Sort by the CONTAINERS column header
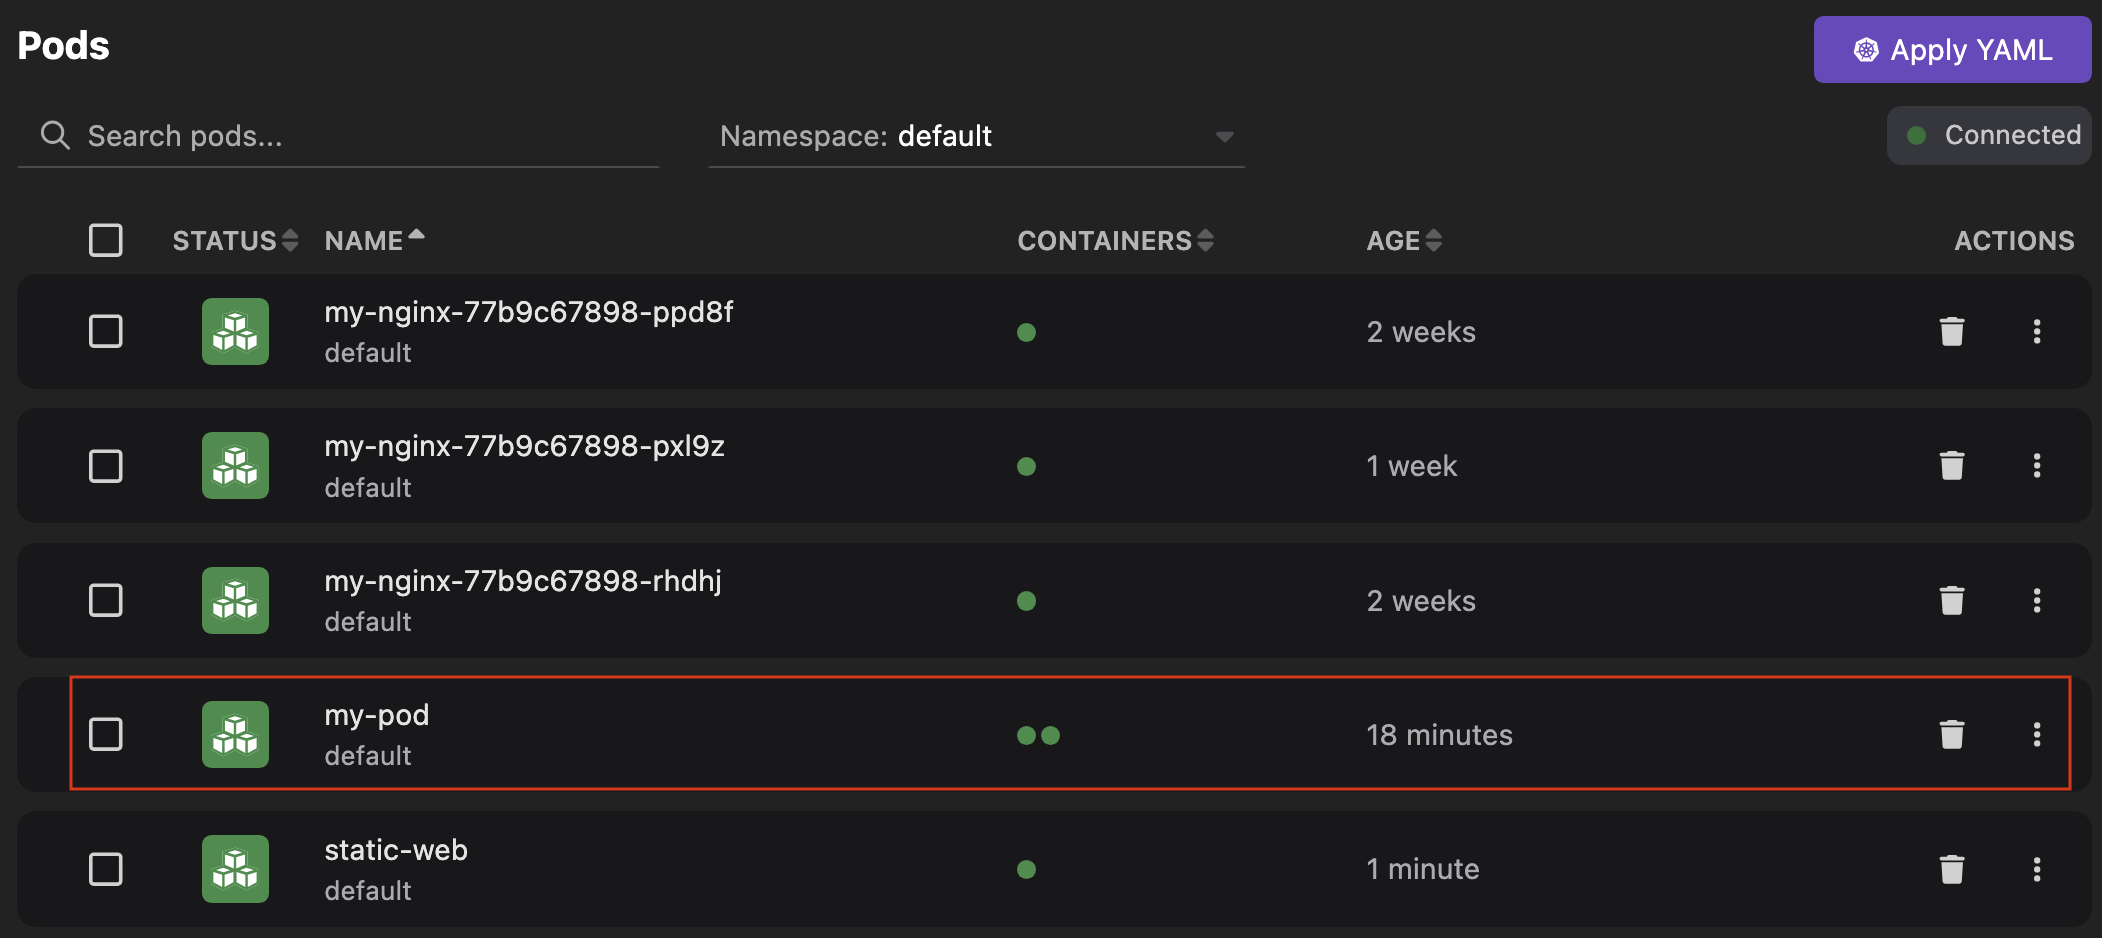This screenshot has height=938, width=2102. tap(1207, 240)
